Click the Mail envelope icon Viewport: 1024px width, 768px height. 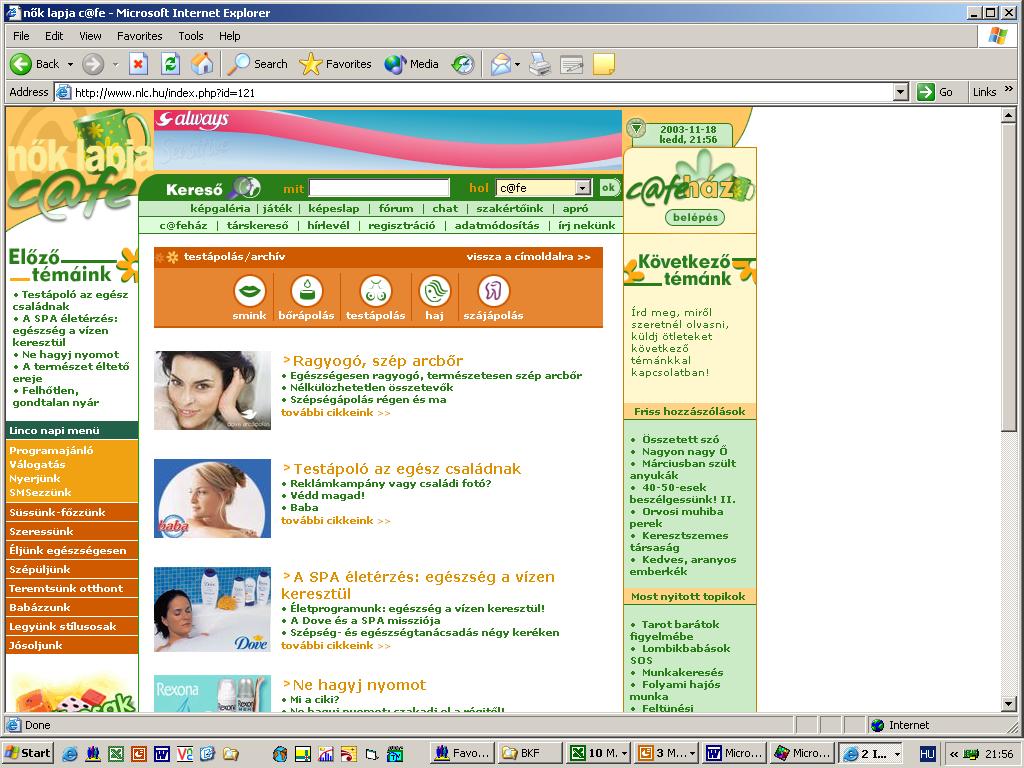[x=501, y=64]
